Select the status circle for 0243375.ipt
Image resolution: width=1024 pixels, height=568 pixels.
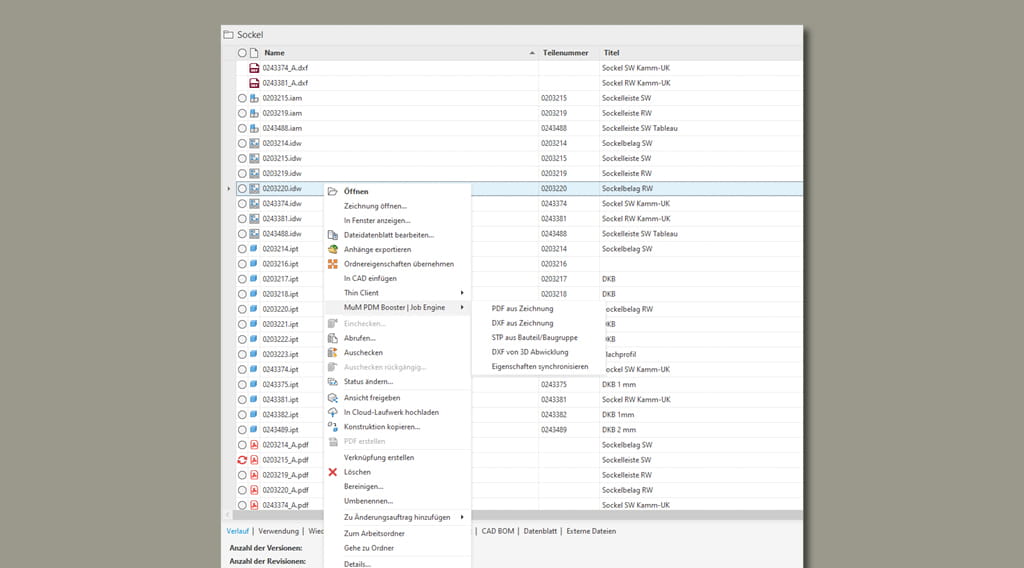click(242, 385)
